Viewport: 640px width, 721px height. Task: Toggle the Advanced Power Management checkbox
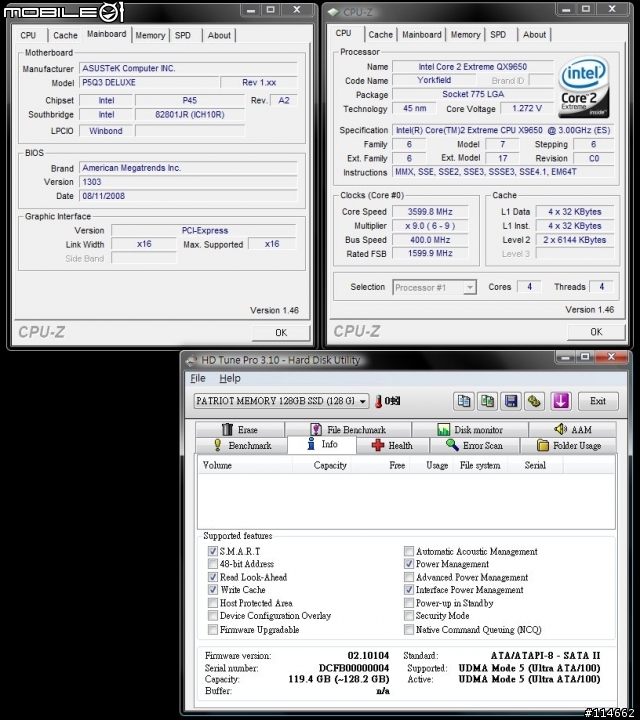click(x=409, y=577)
